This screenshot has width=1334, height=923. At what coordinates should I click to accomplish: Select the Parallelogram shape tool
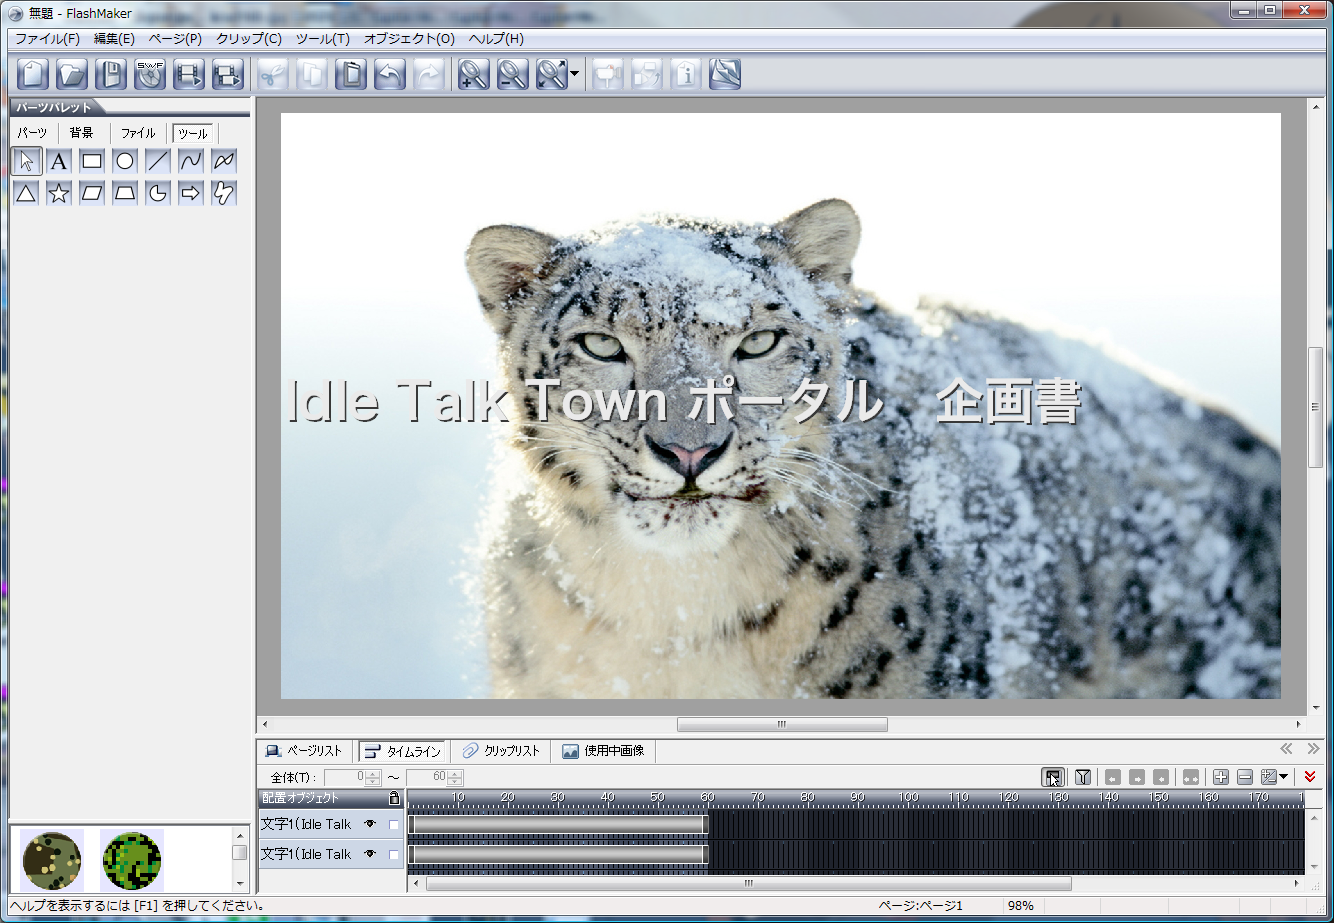coord(92,194)
